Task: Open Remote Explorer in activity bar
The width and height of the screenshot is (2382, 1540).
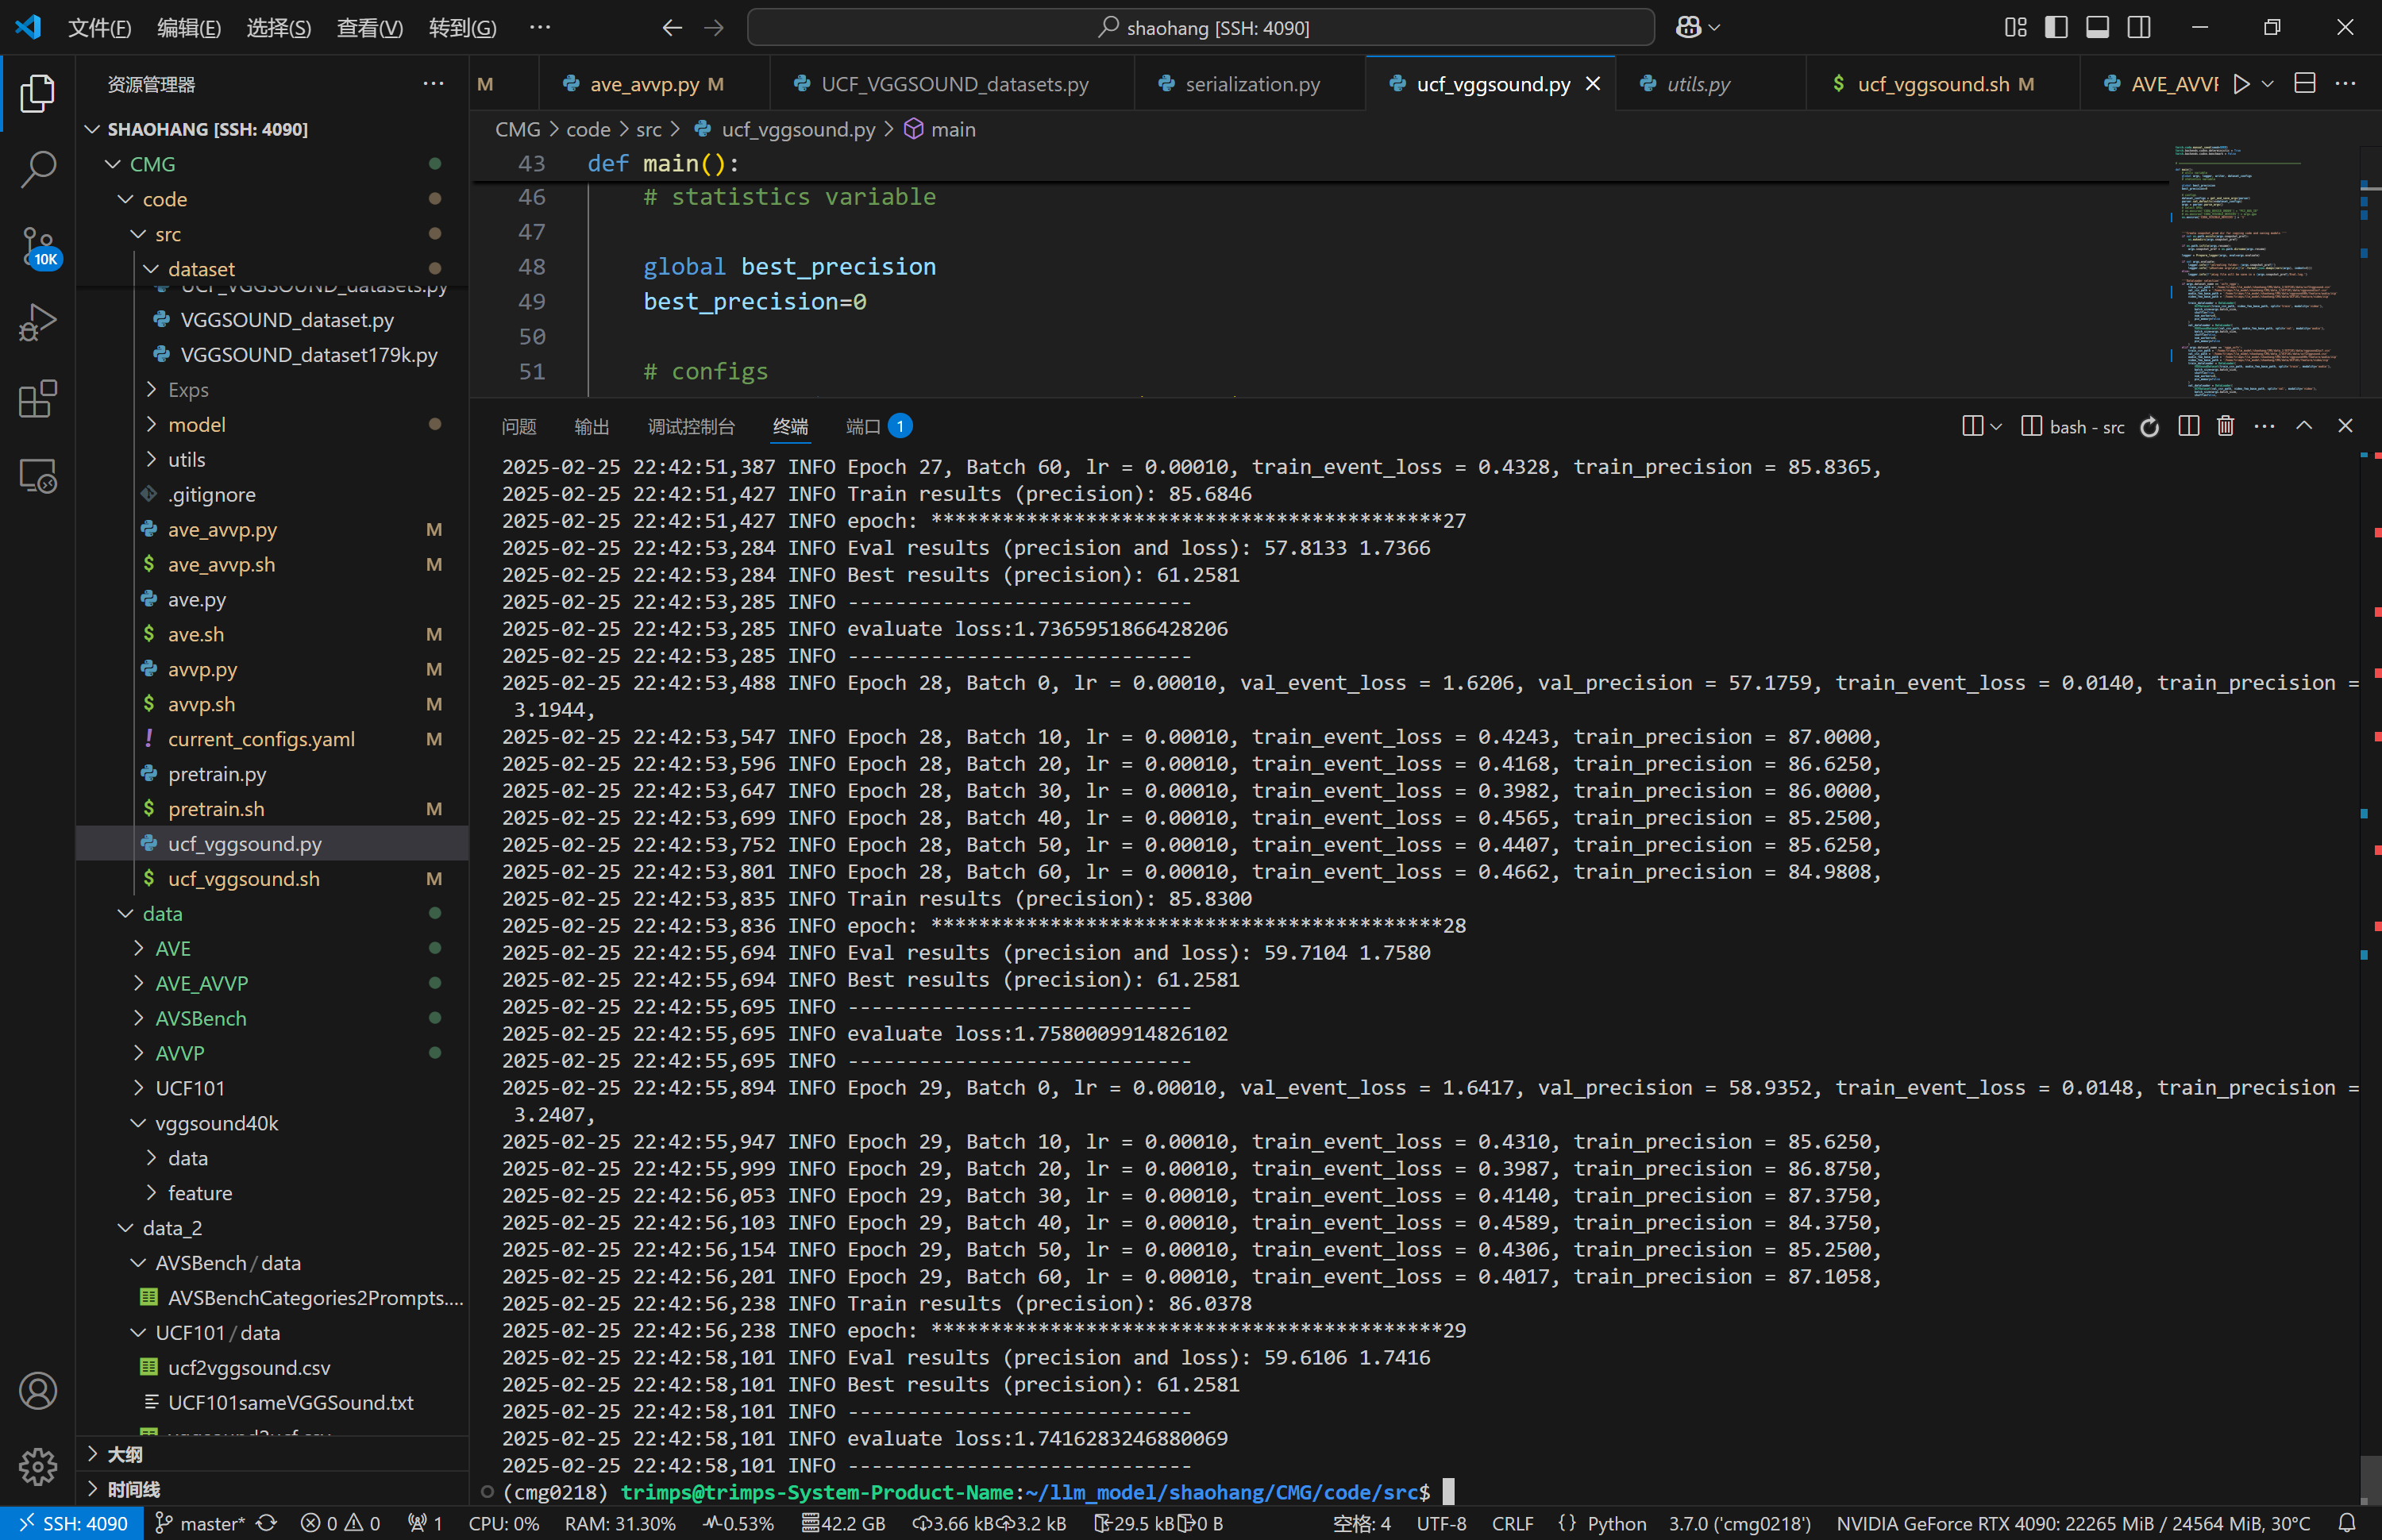Action: point(38,476)
